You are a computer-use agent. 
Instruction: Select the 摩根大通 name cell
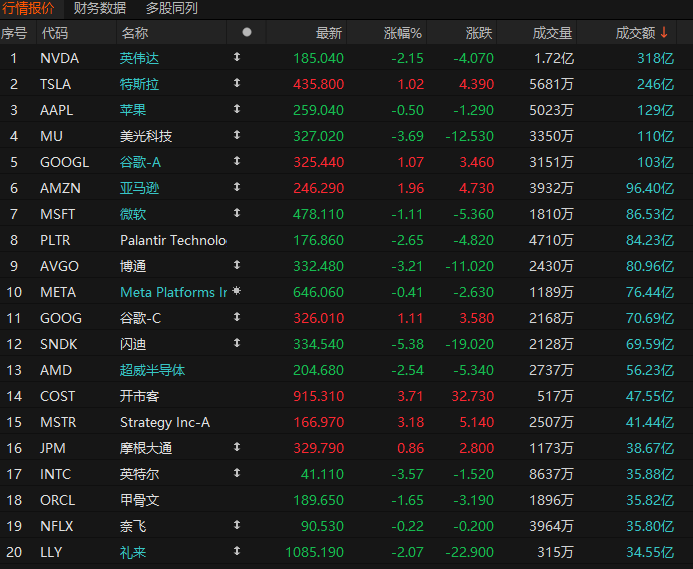(146, 448)
